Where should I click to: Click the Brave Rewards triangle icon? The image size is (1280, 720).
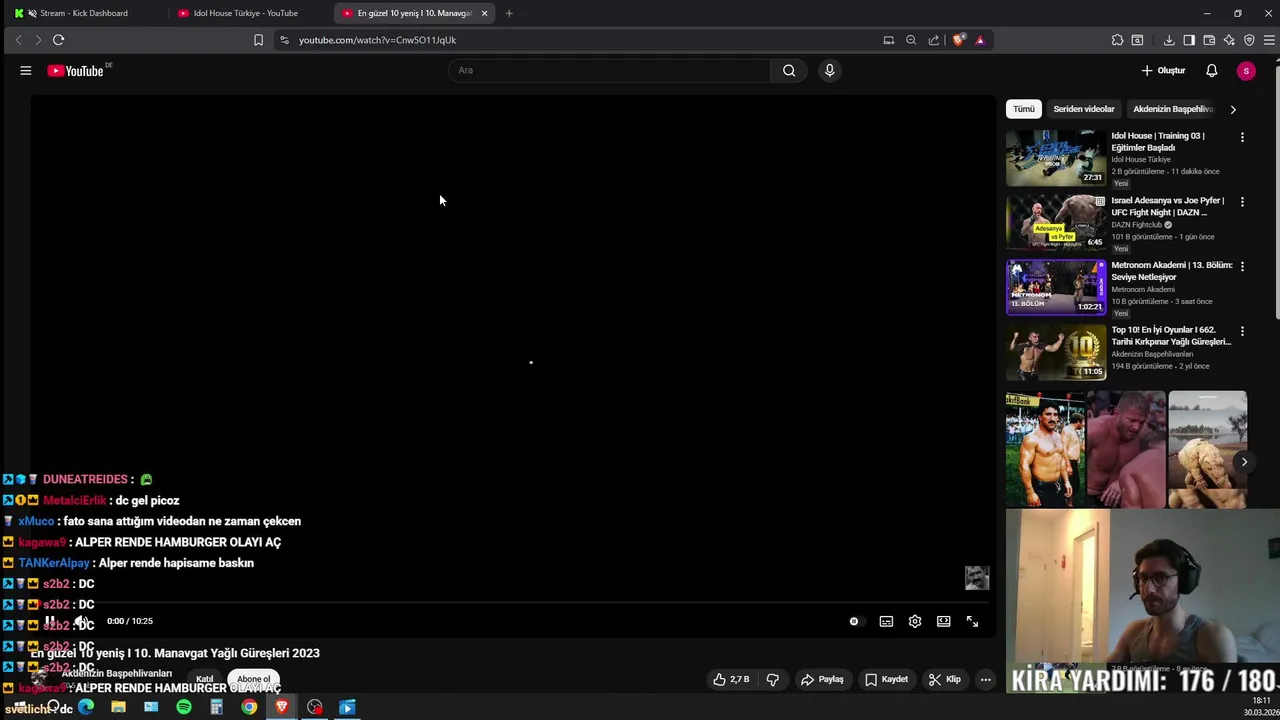coord(980,40)
